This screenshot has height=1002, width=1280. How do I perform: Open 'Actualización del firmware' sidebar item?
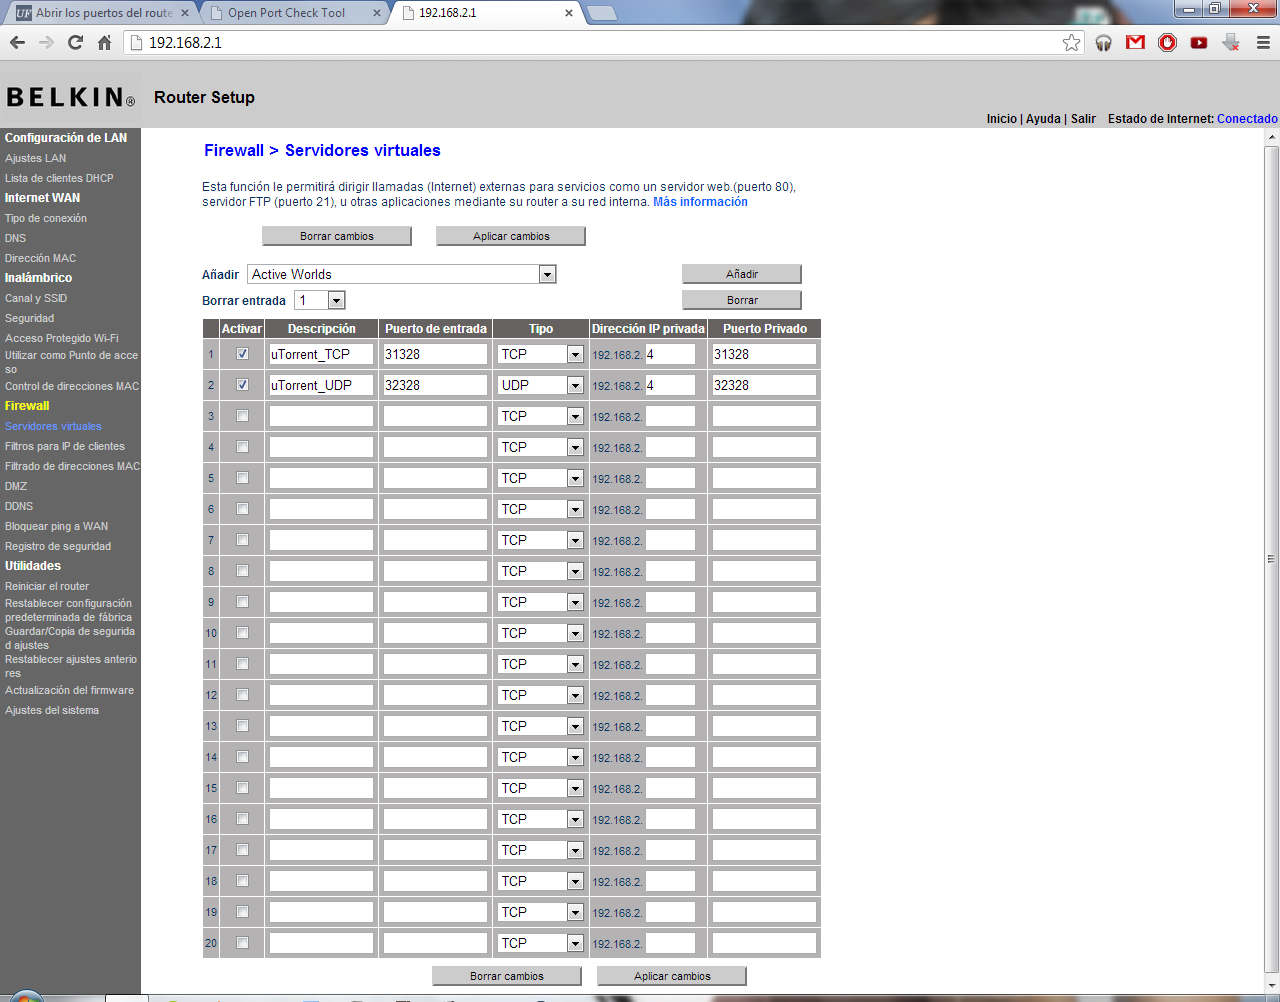point(69,690)
